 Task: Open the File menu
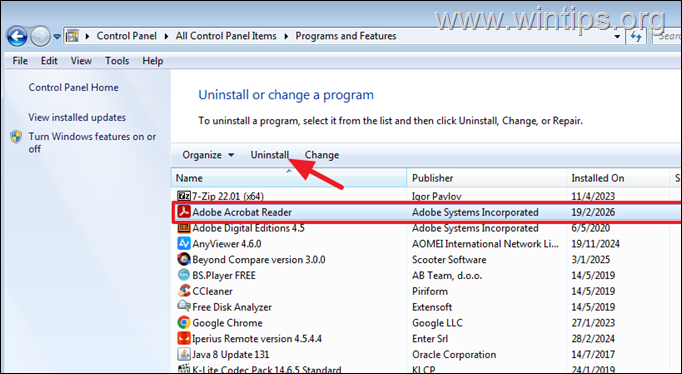tap(20, 61)
